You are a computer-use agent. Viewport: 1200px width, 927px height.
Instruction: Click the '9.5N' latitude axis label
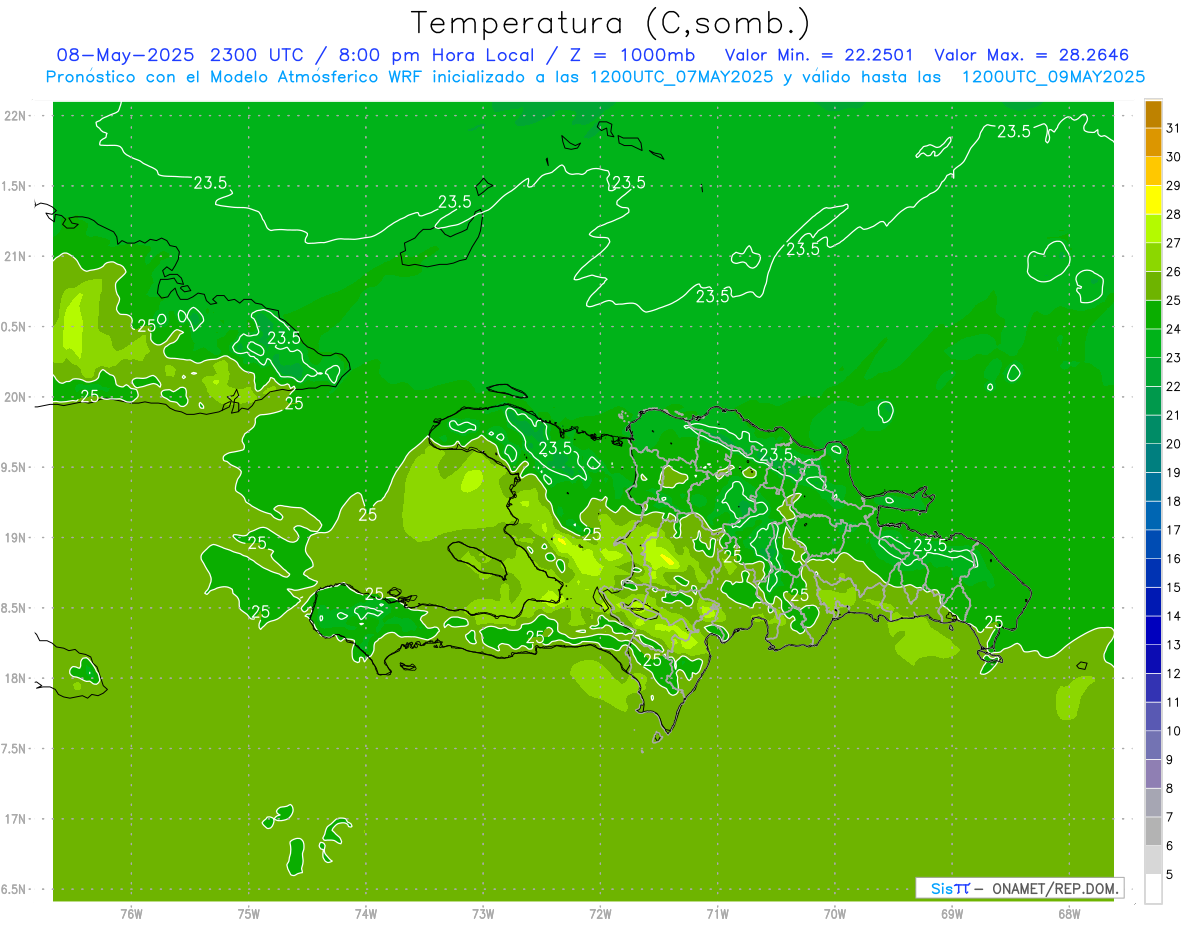(x=15, y=467)
